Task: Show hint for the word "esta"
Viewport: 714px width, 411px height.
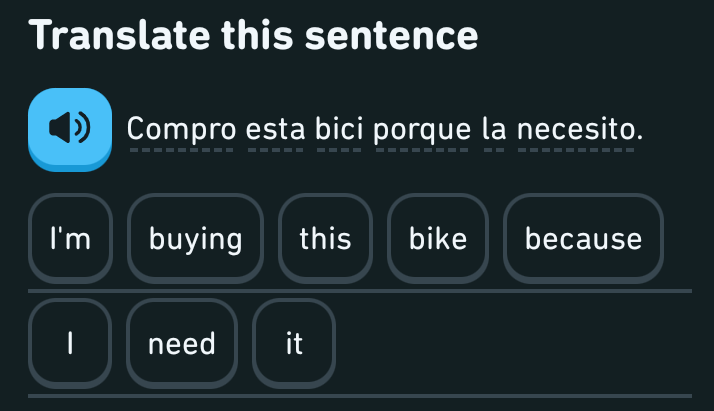Action: [x=275, y=129]
